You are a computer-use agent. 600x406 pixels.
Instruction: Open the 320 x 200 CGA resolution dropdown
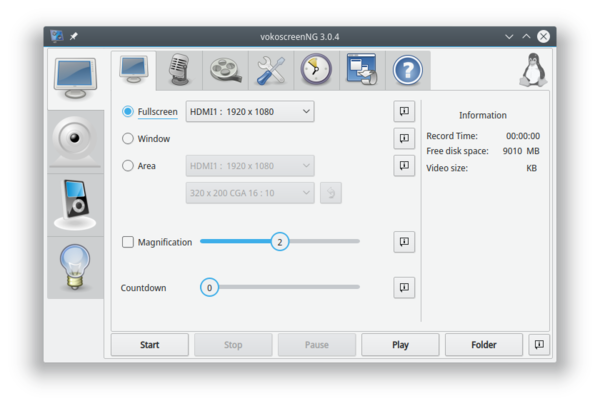click(250, 193)
